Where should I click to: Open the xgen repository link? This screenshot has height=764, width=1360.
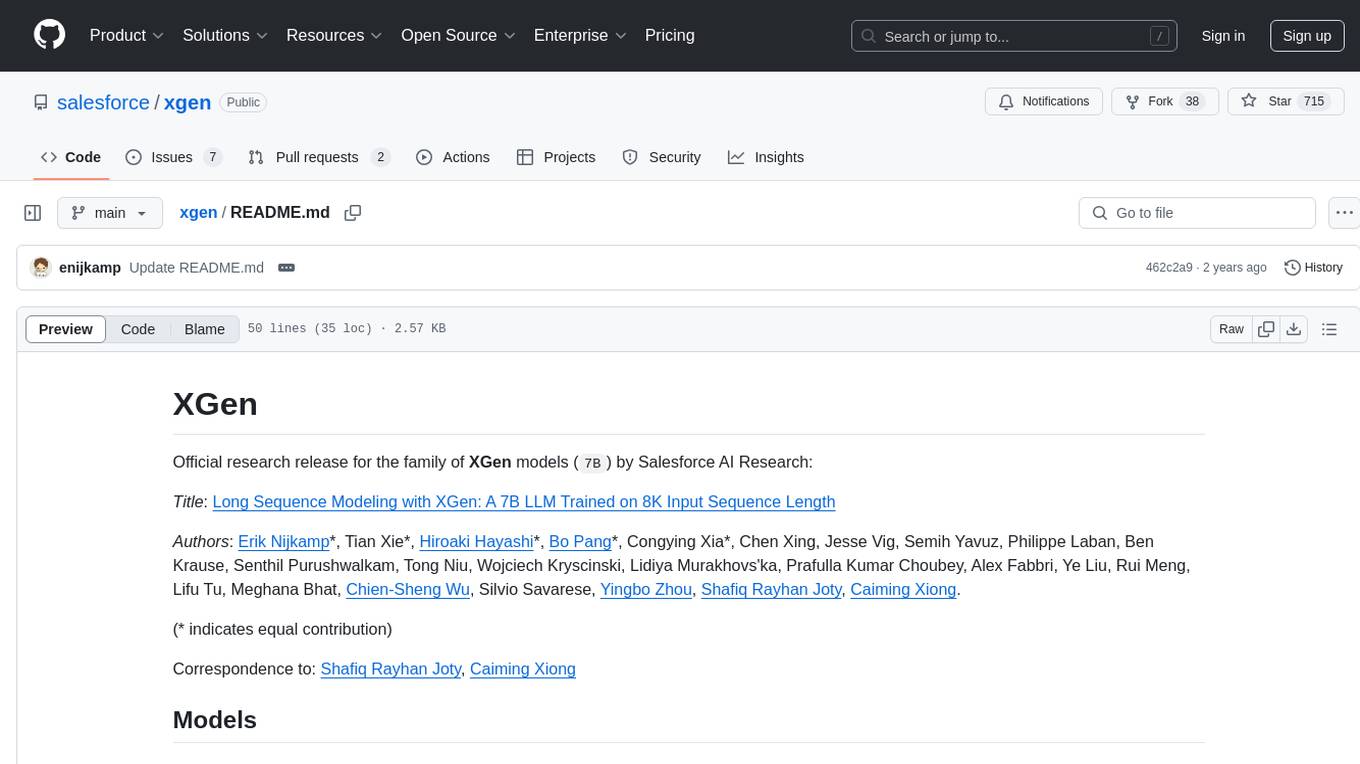point(187,102)
